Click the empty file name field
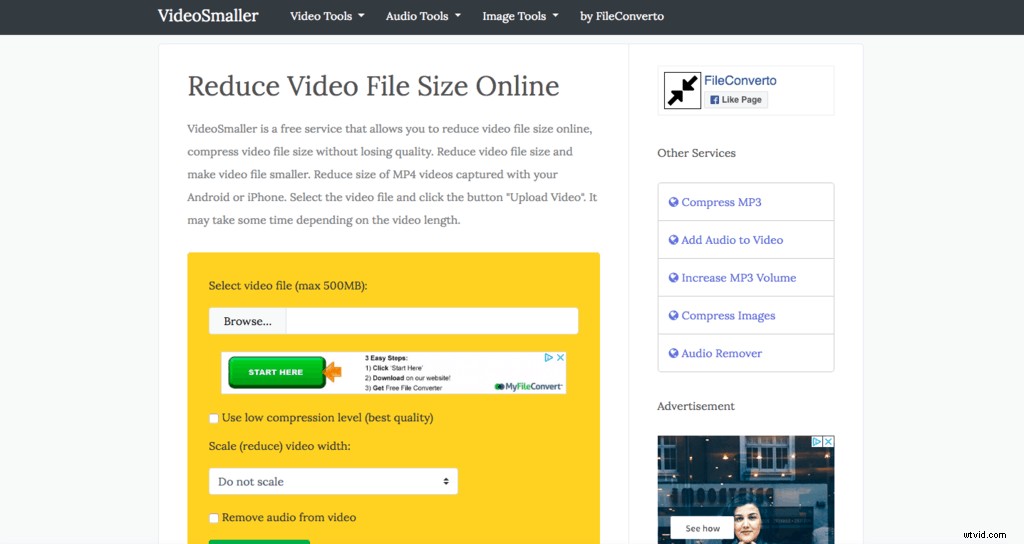This screenshot has width=1024, height=544. pos(432,321)
